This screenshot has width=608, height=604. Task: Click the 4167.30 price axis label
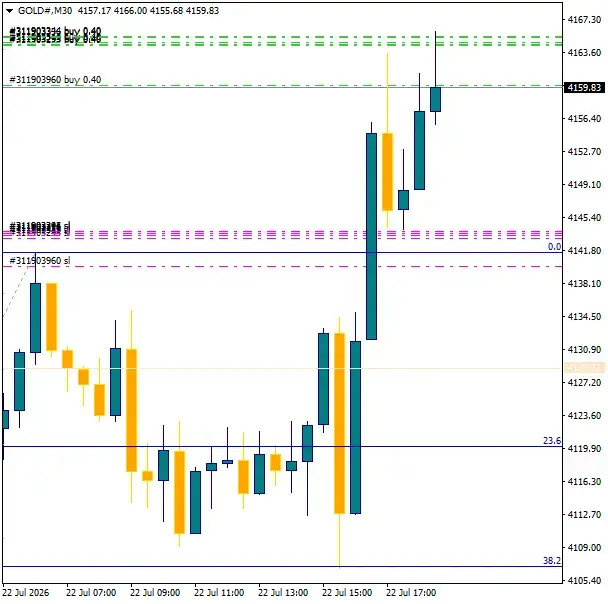(584, 19)
